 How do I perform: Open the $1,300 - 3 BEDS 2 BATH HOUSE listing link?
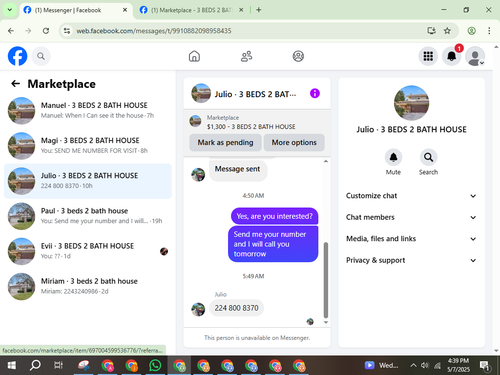coord(251,127)
